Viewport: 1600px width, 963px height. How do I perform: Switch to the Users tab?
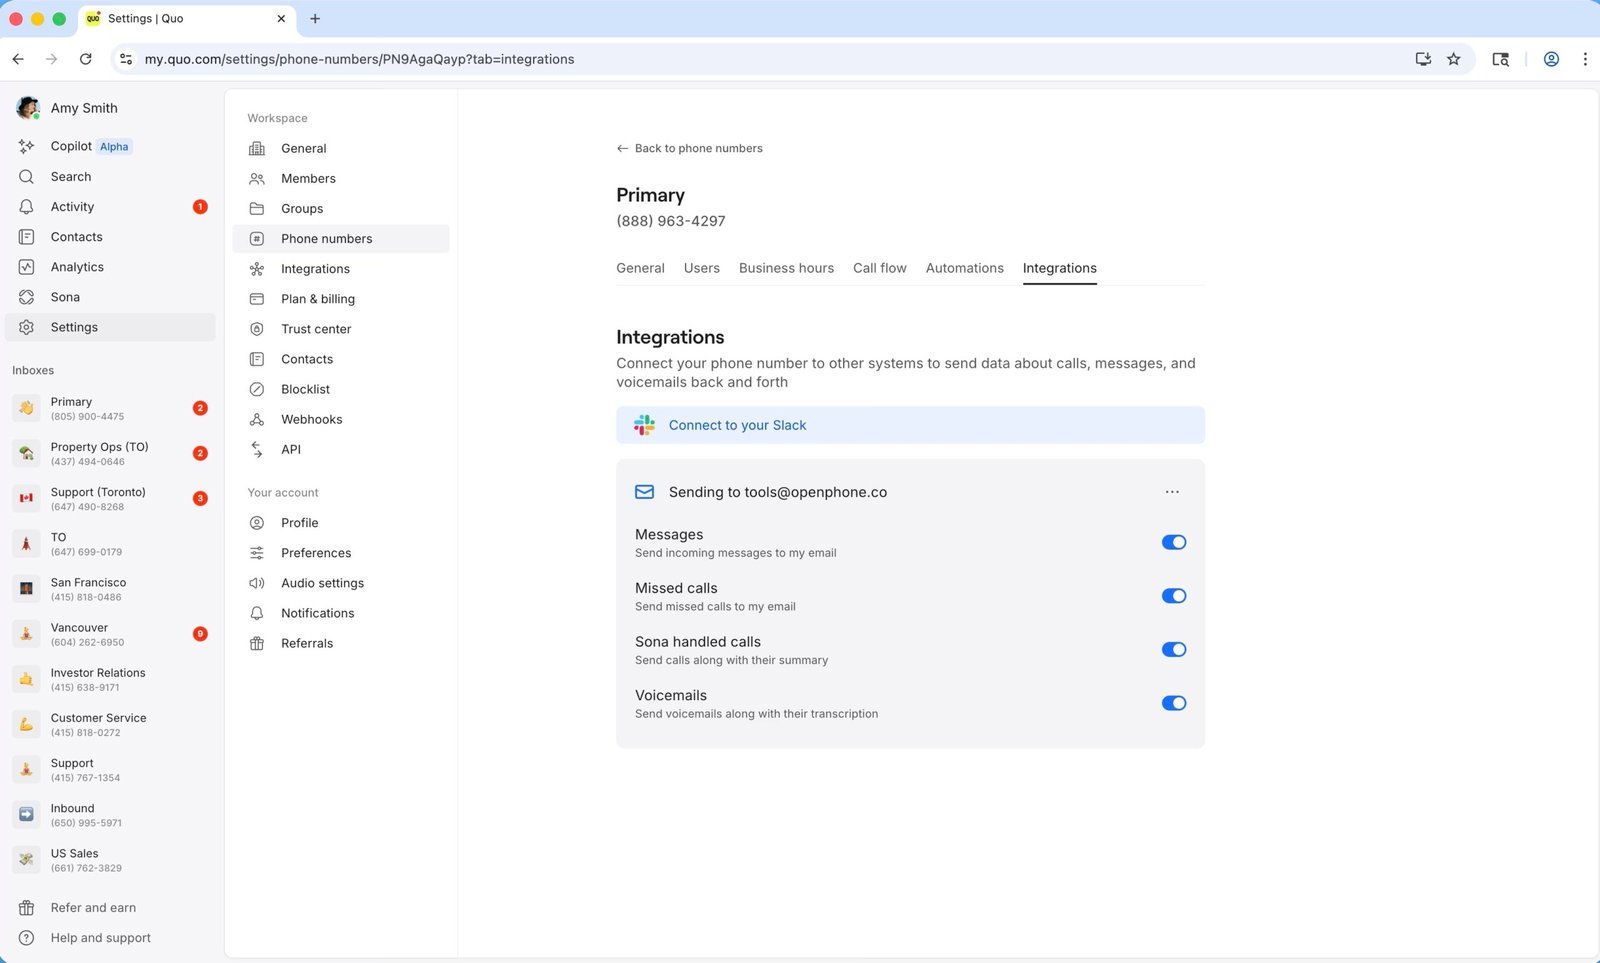tap(702, 268)
